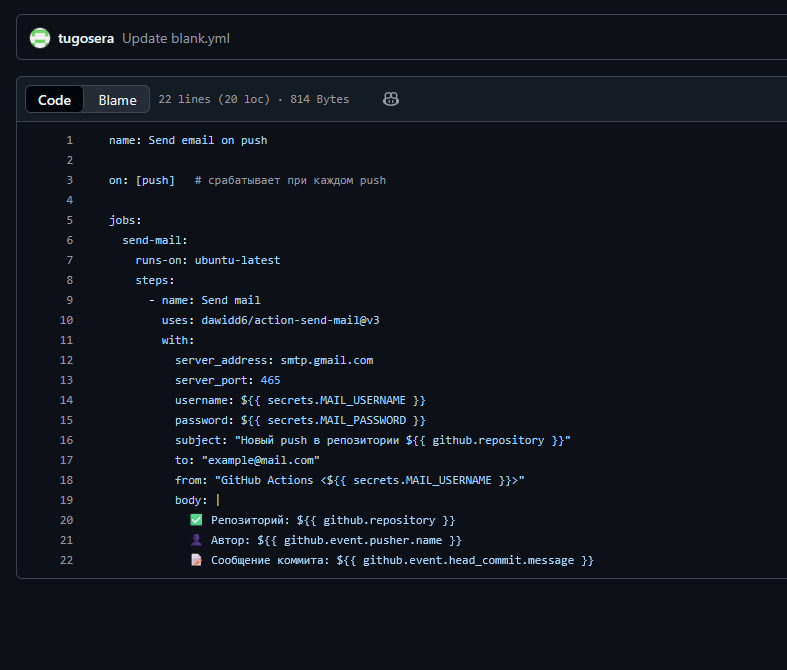Click the "22 lines (20 loc) · 814 Bytes" file info
The image size is (787, 670).
pyautogui.click(x=254, y=99)
